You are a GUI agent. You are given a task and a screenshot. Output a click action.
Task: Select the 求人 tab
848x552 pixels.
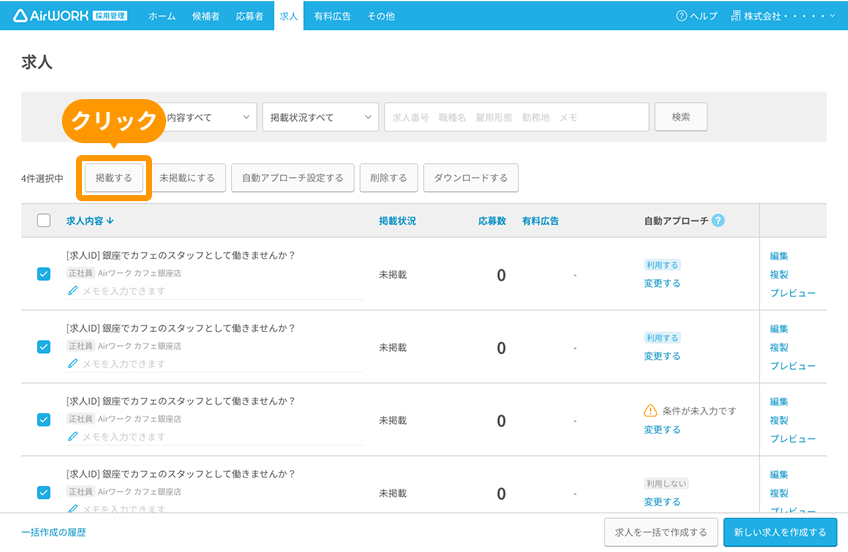click(x=289, y=16)
